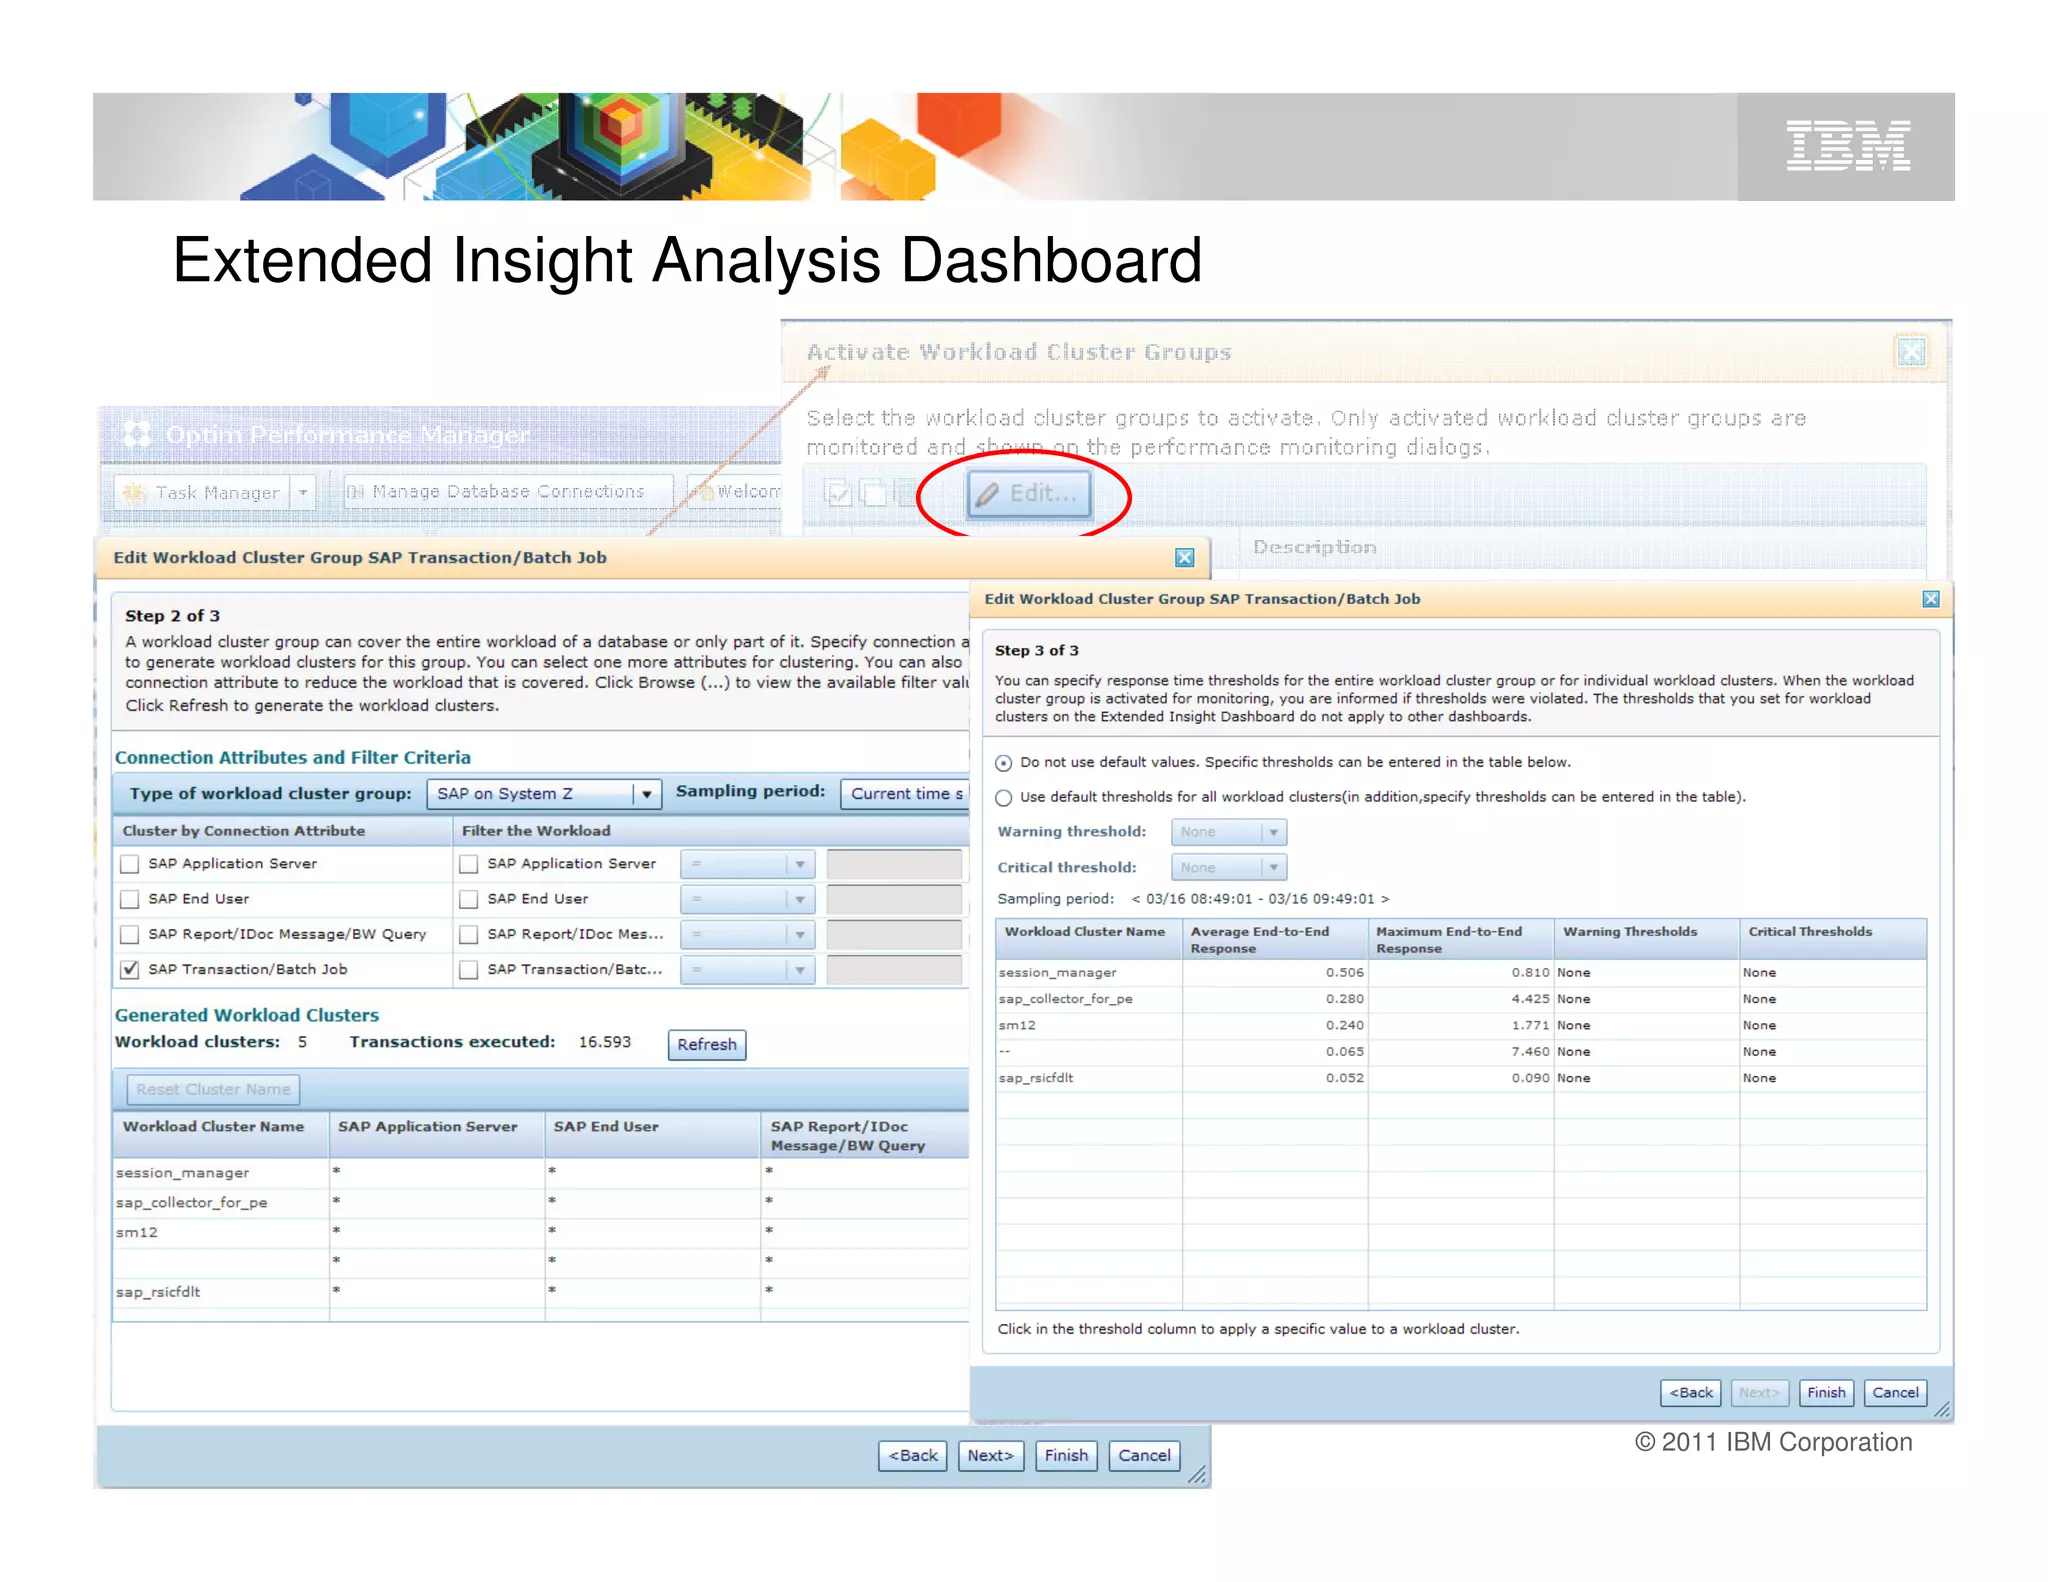Select the session_manager row in Step 2 table
2048x1582 pixels.
click(x=541, y=1173)
